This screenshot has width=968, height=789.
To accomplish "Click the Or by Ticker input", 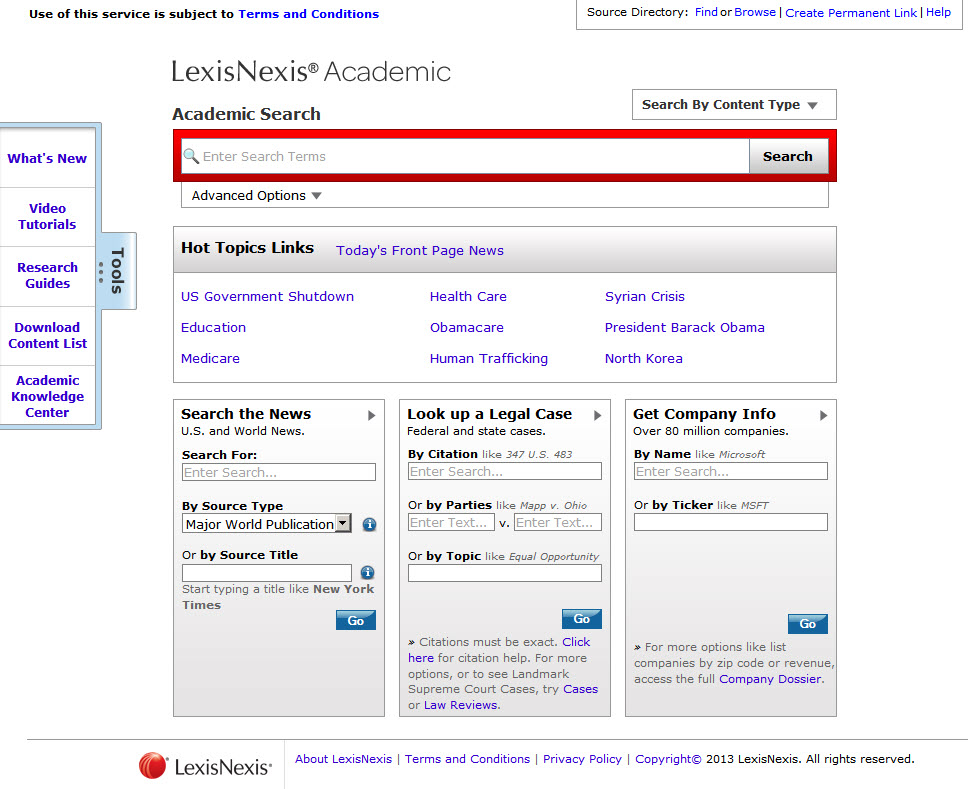I will (x=730, y=522).
